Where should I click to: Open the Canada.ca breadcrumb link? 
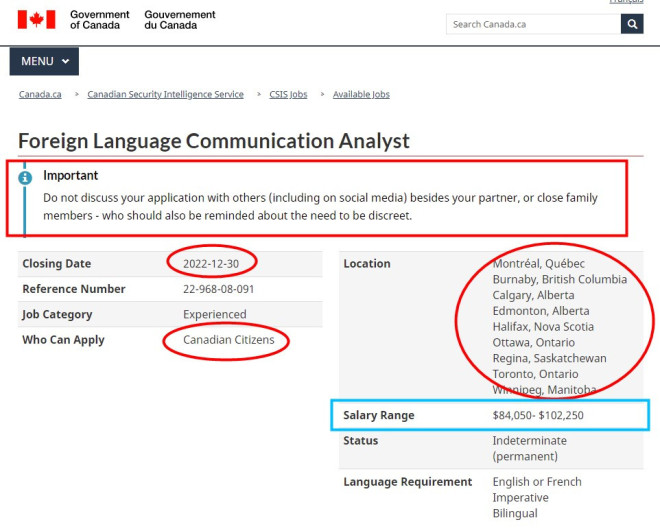40,94
